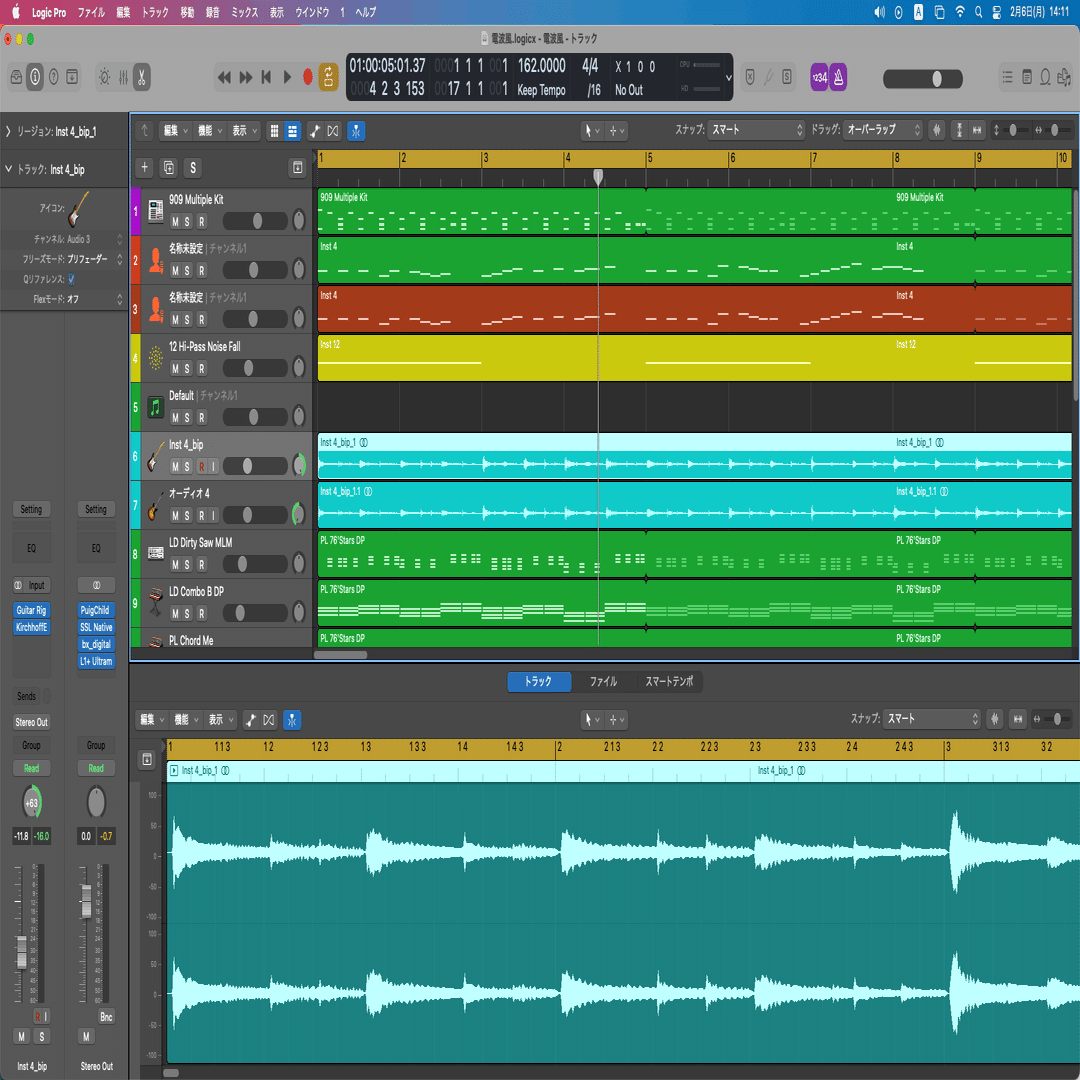Adjust the オーディオ 4 track volume slider
The height and width of the screenshot is (1080, 1080).
[x=254, y=515]
